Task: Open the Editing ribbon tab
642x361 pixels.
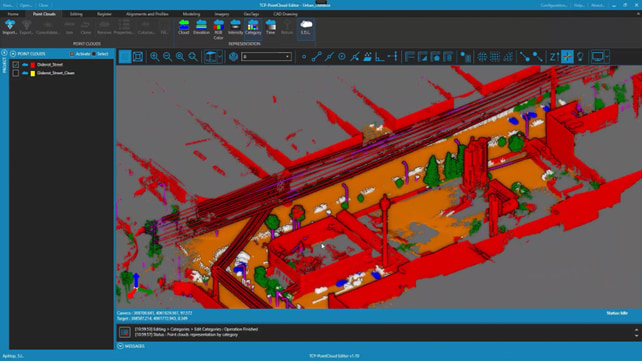Action: tap(76, 14)
